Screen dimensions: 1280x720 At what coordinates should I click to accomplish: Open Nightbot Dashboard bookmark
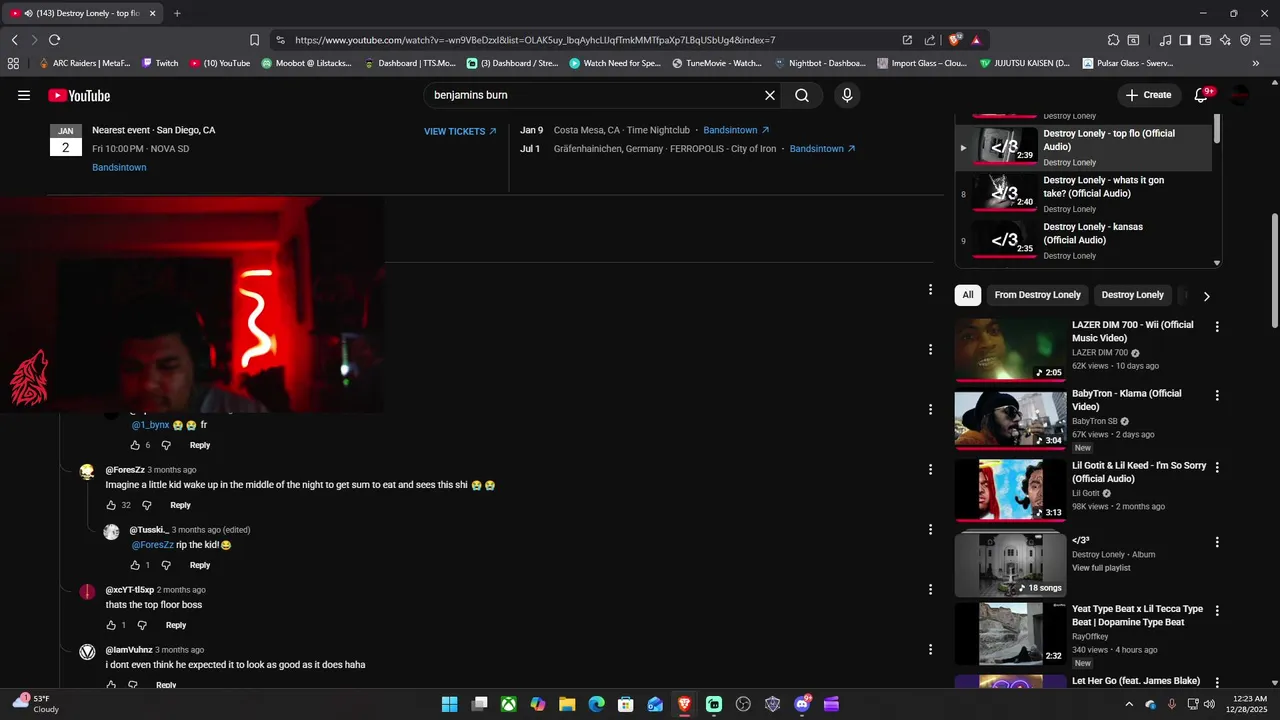(819, 63)
